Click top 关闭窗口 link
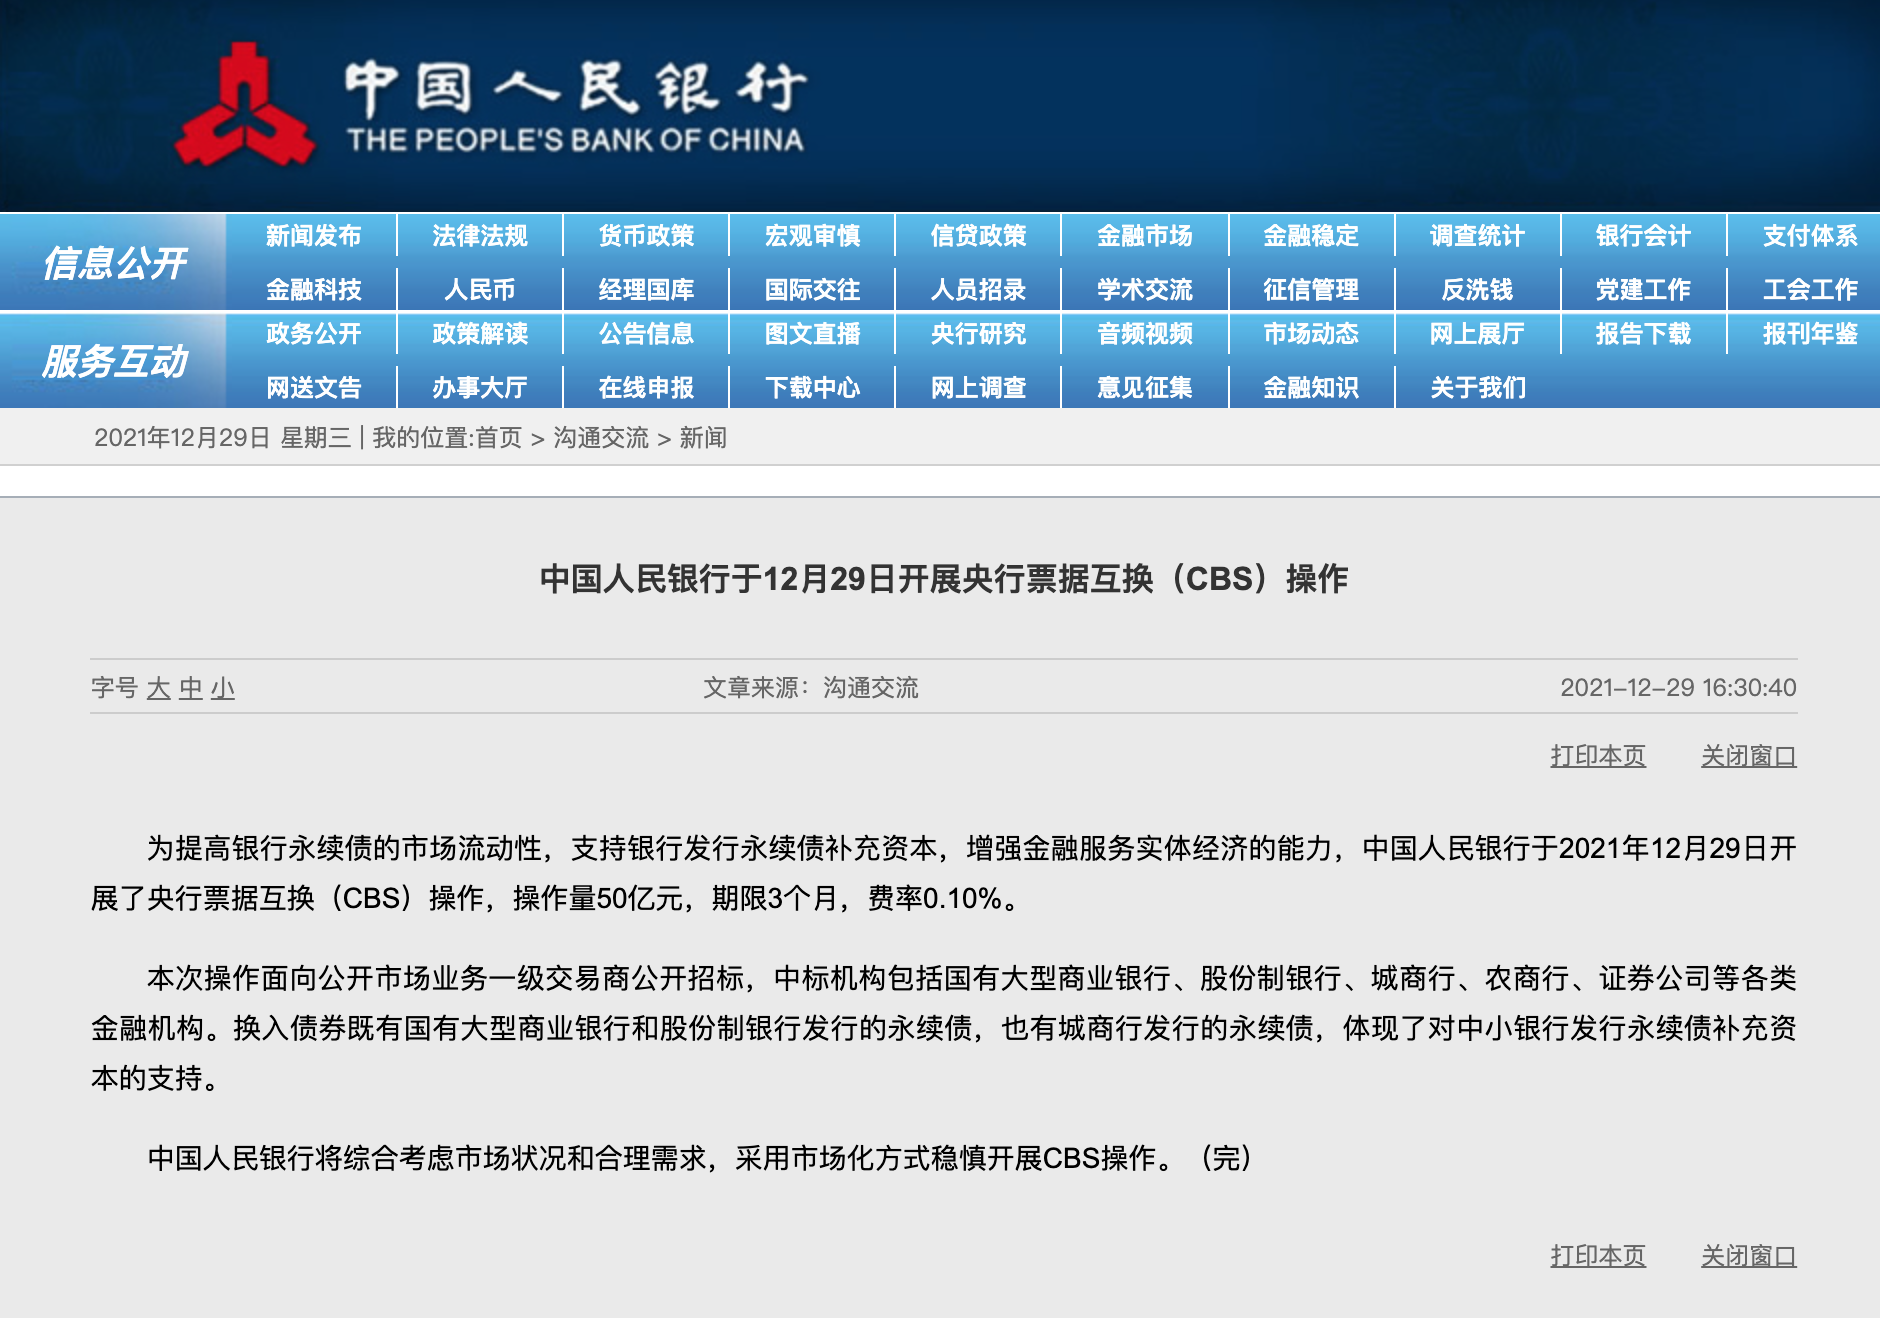Screen dimensions: 1880x1318 click(x=1749, y=756)
